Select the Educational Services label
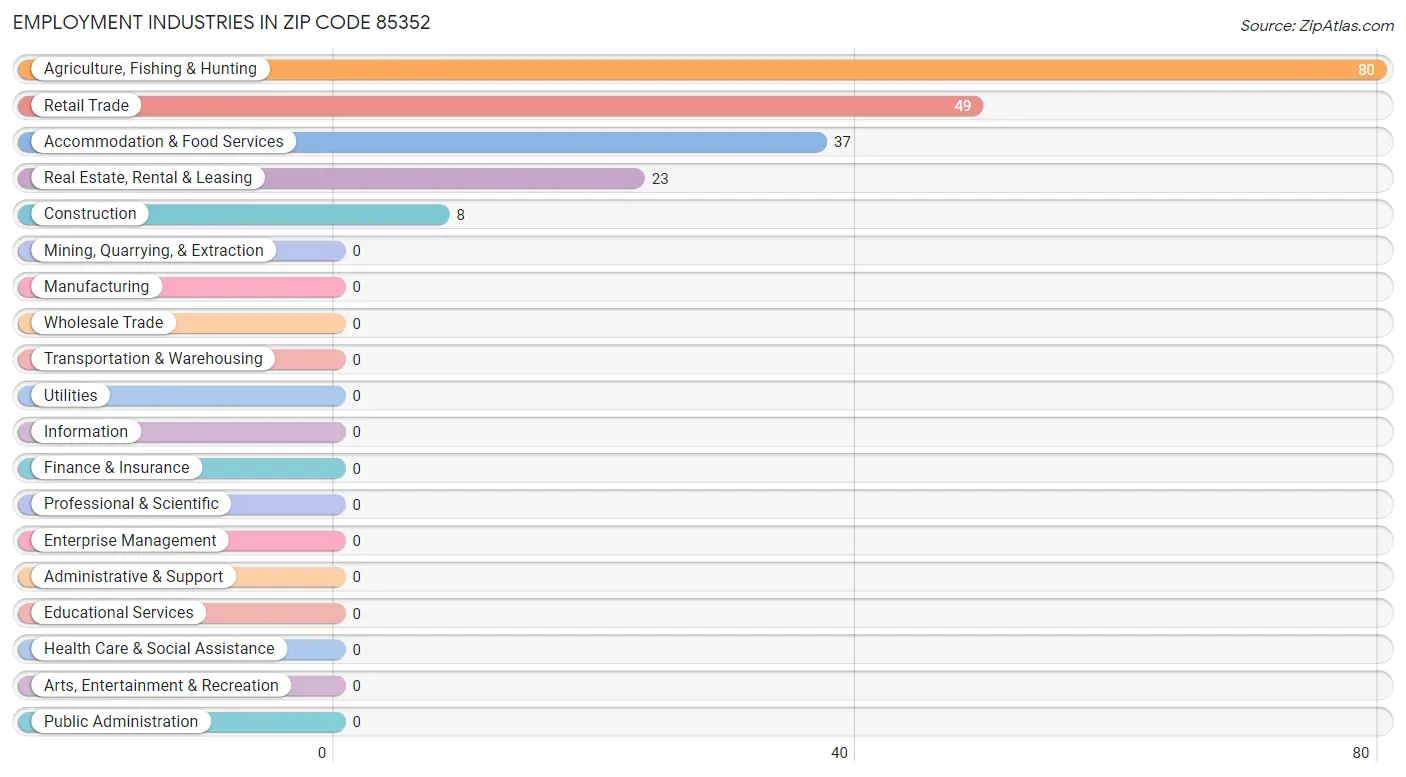 119,613
